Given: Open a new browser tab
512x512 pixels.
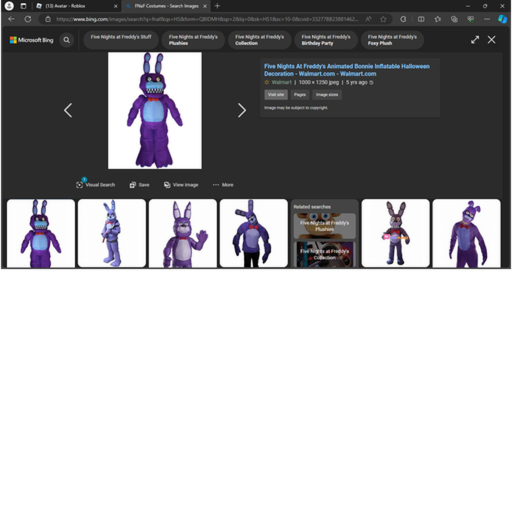Looking at the screenshot, I should tap(217, 6).
